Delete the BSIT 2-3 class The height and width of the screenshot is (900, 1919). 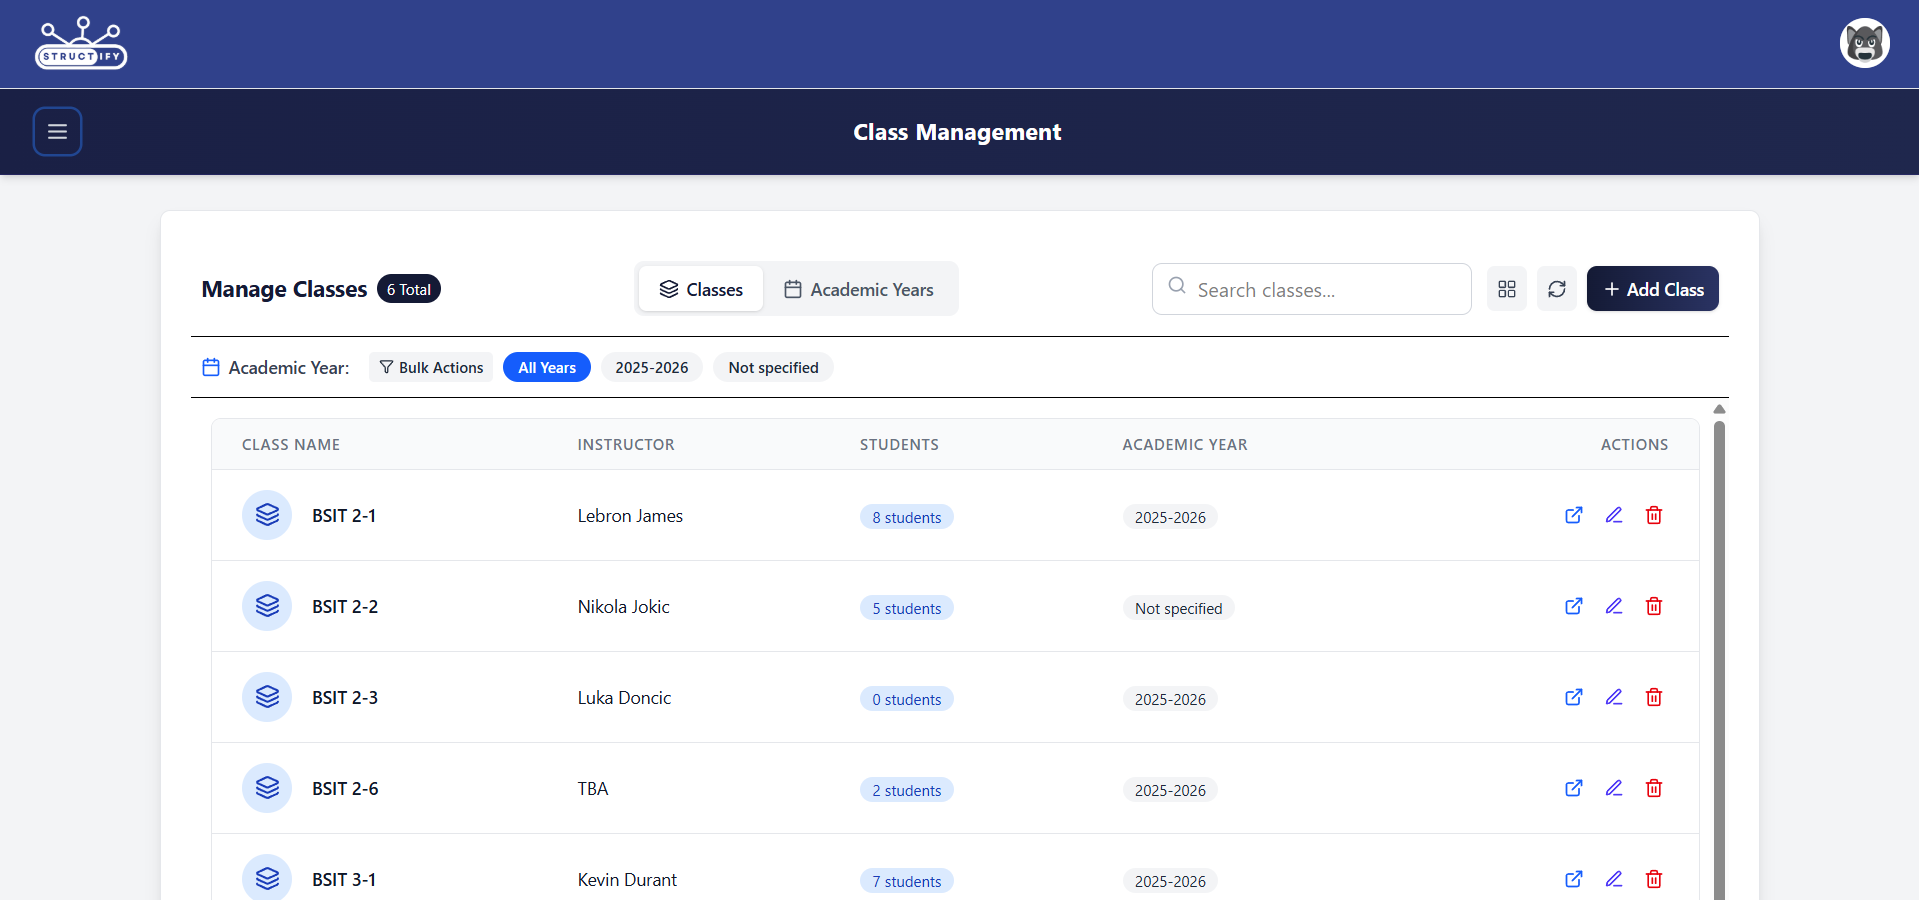click(x=1653, y=697)
